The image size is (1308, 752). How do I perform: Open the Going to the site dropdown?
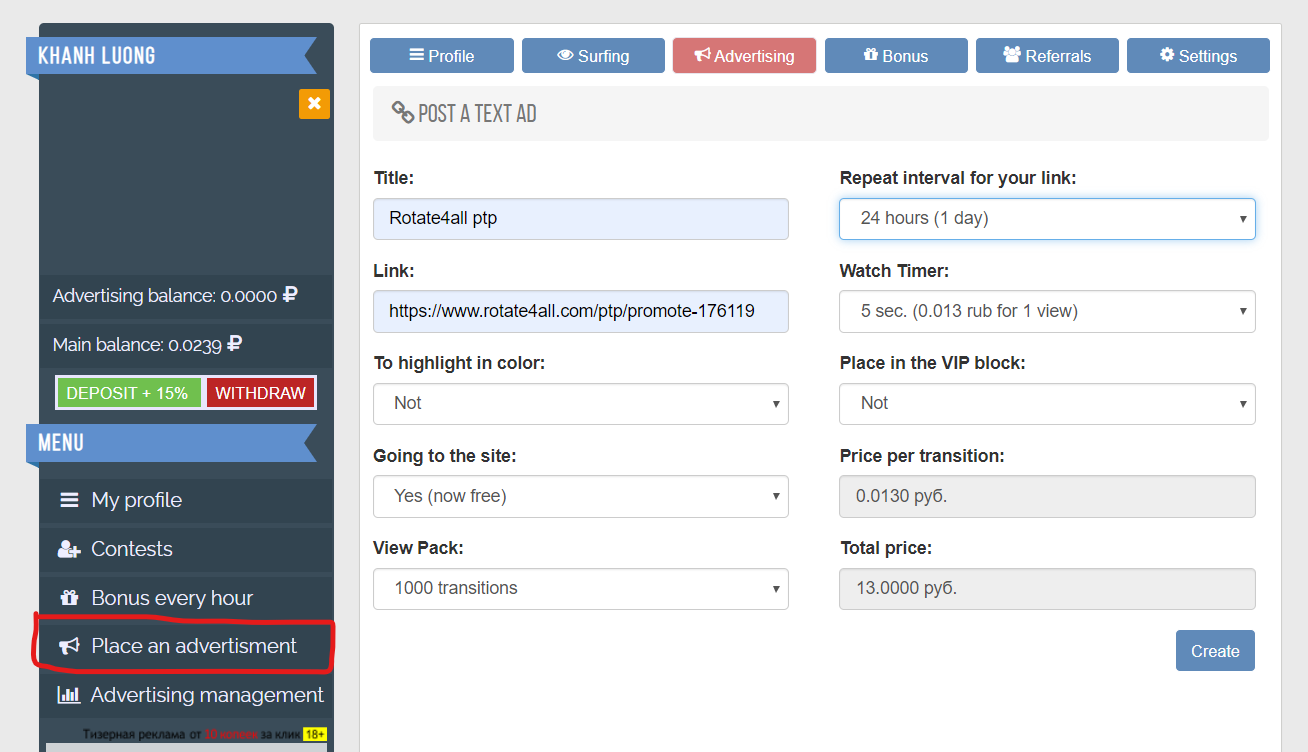580,497
